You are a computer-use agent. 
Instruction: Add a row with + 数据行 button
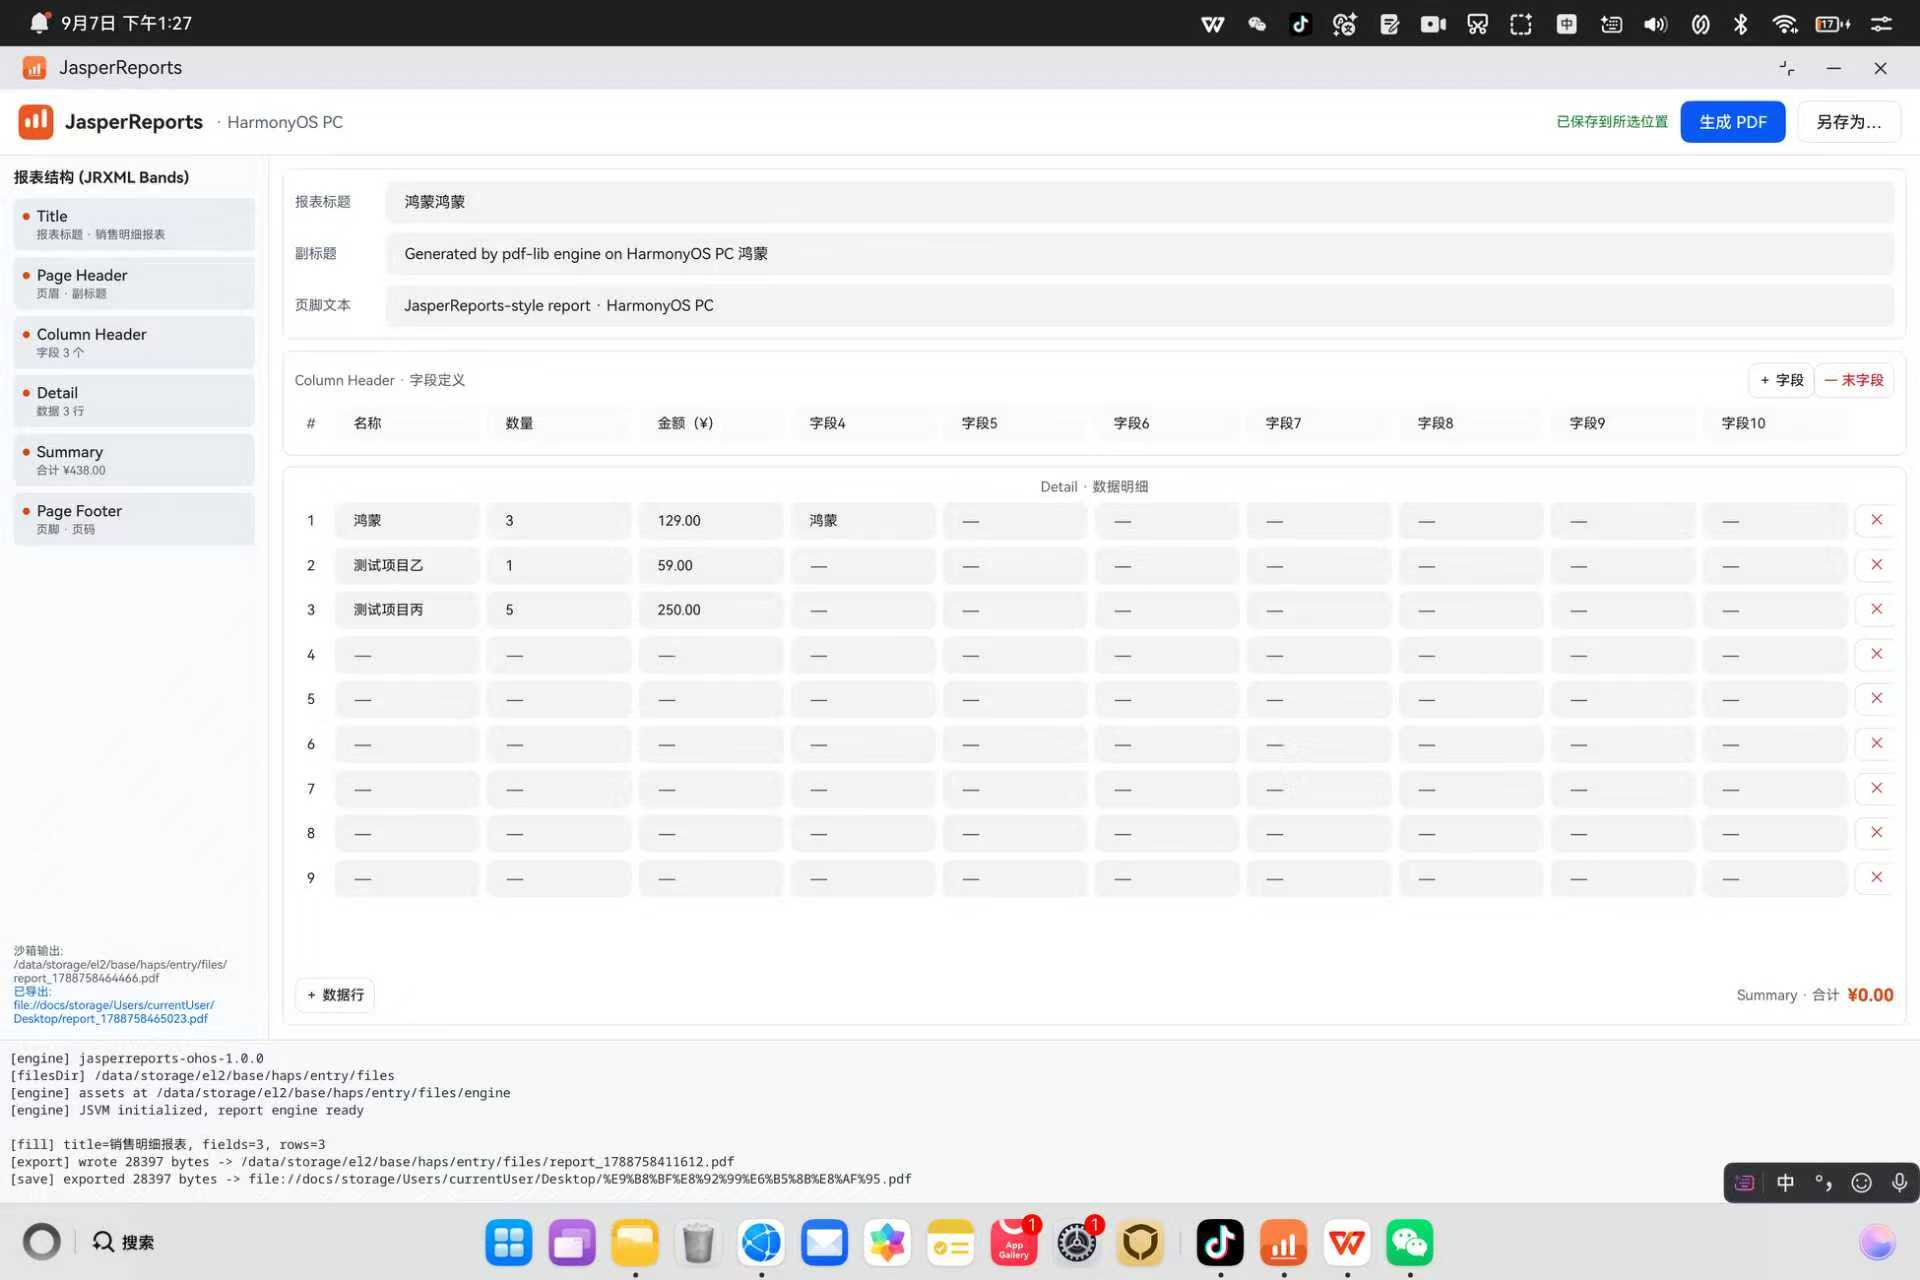click(335, 995)
